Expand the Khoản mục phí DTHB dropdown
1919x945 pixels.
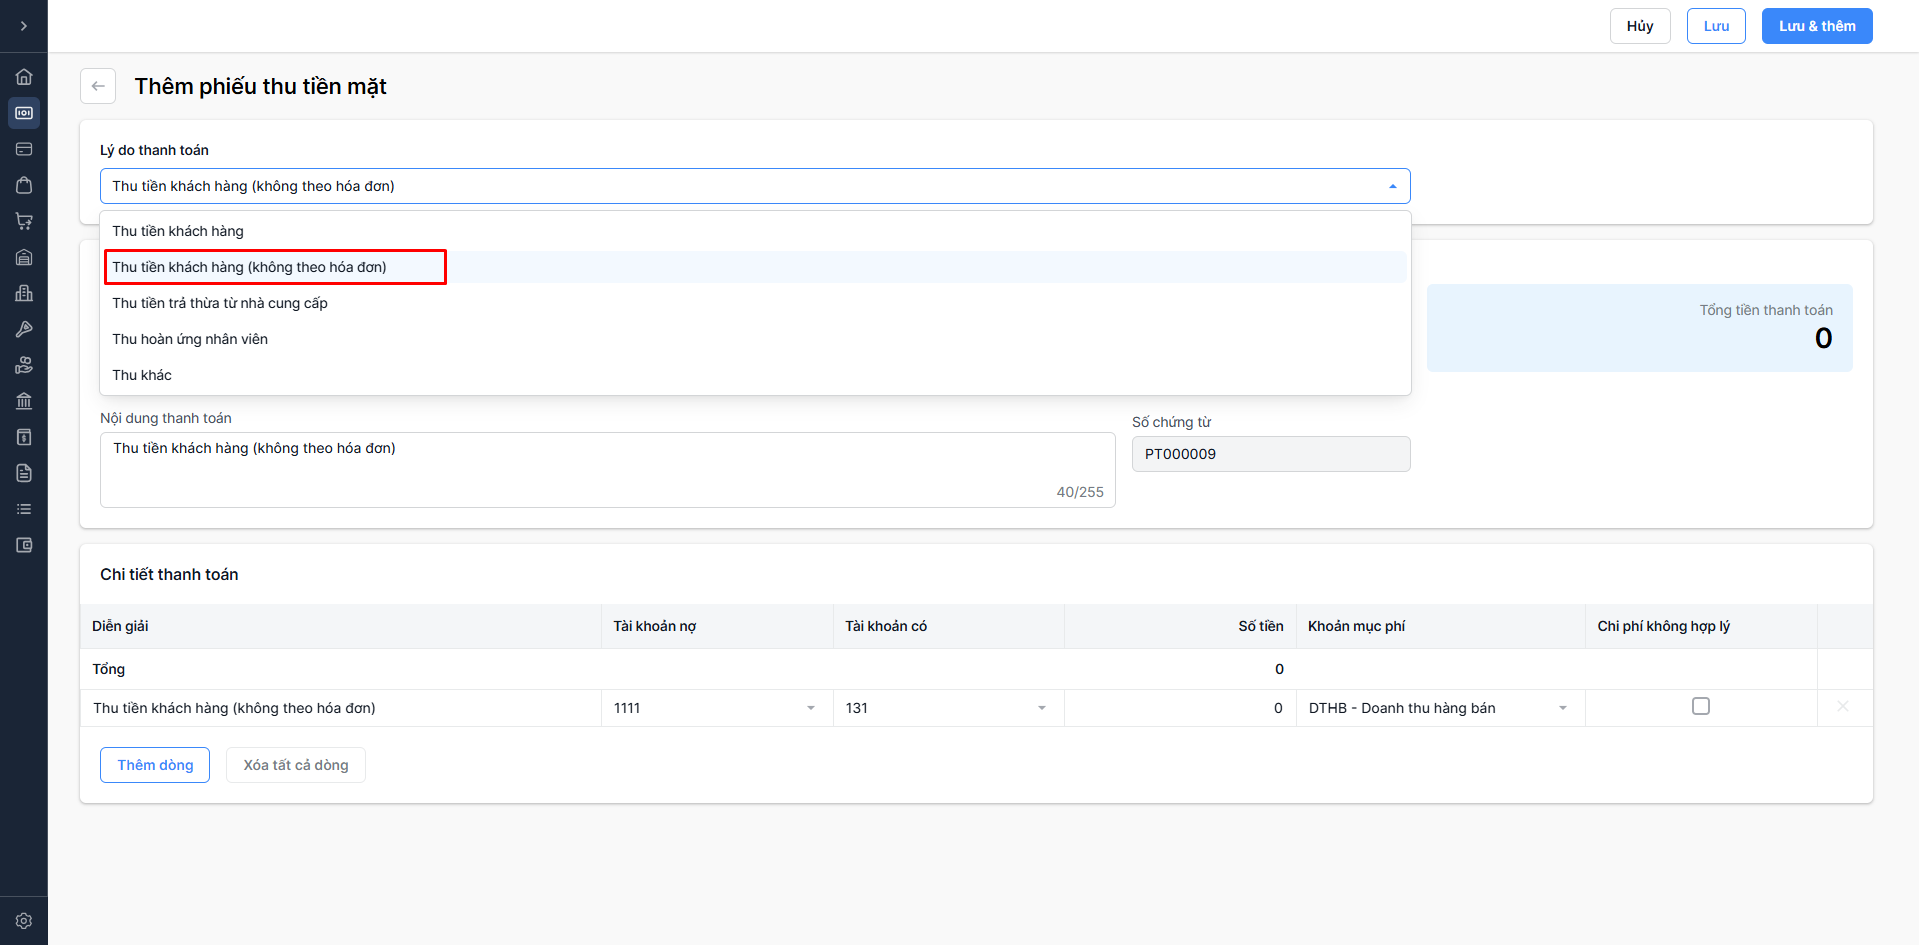1562,708
